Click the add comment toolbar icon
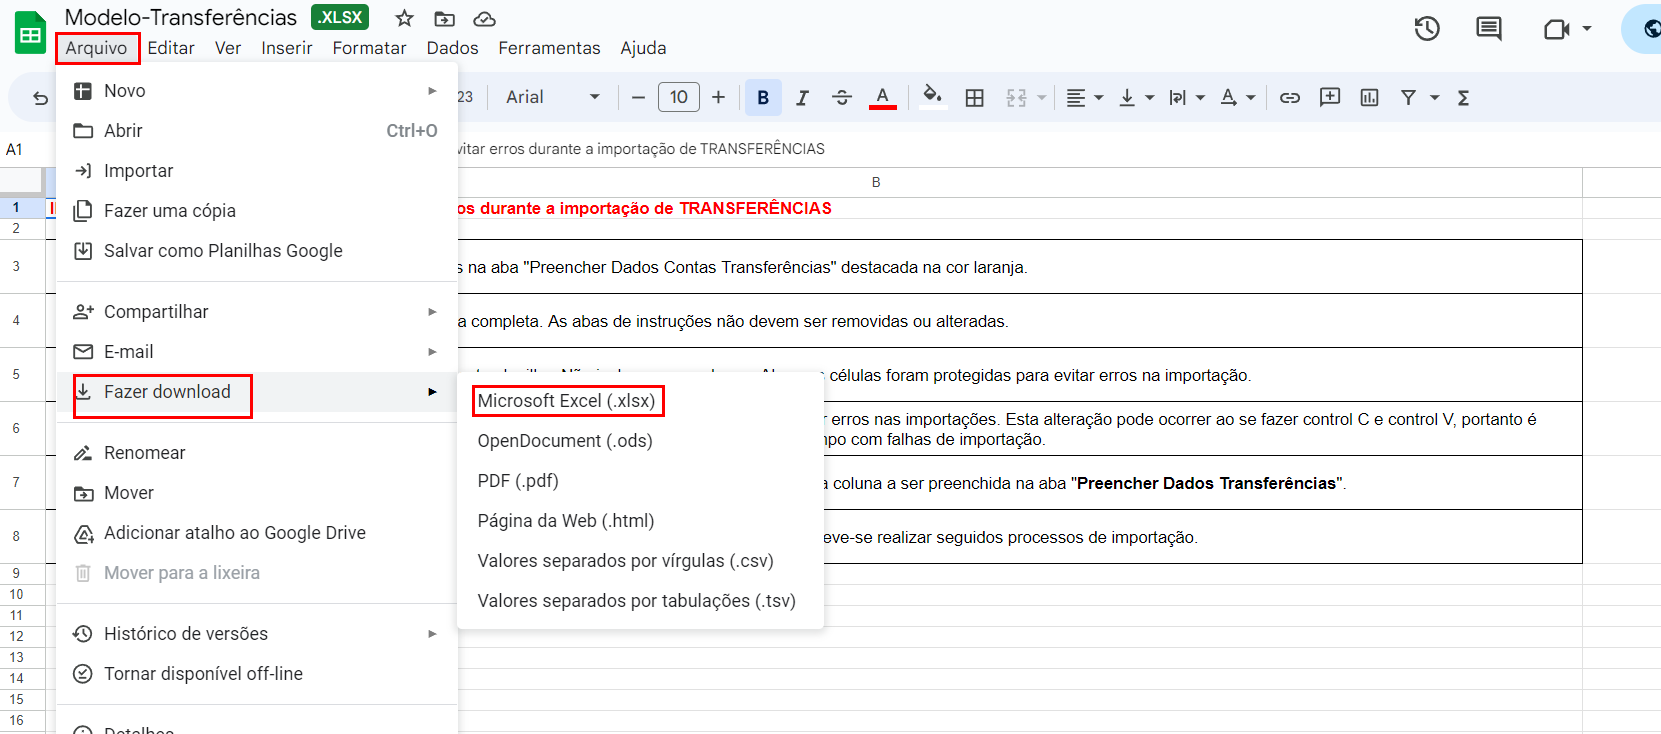 point(1329,97)
